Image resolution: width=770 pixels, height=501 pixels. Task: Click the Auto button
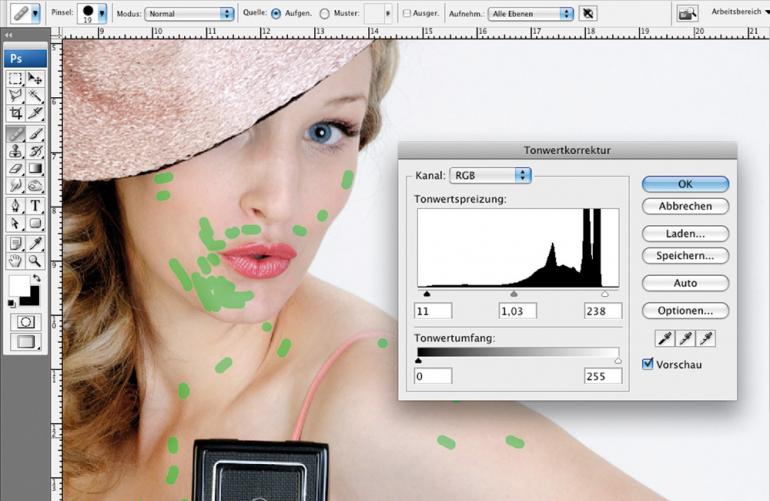point(685,283)
